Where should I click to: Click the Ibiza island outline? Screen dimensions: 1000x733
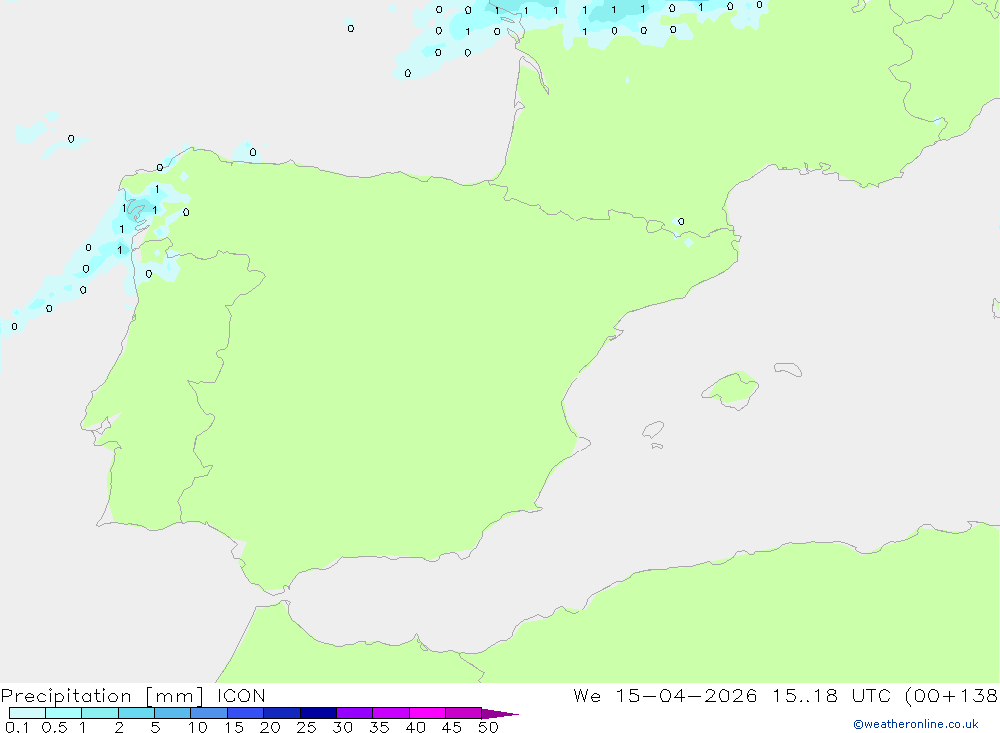click(653, 429)
